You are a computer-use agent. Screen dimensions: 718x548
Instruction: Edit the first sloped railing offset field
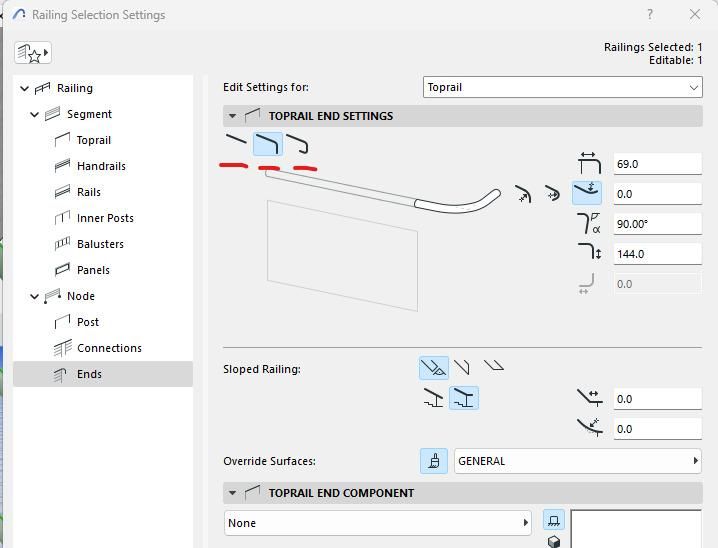tap(657, 399)
